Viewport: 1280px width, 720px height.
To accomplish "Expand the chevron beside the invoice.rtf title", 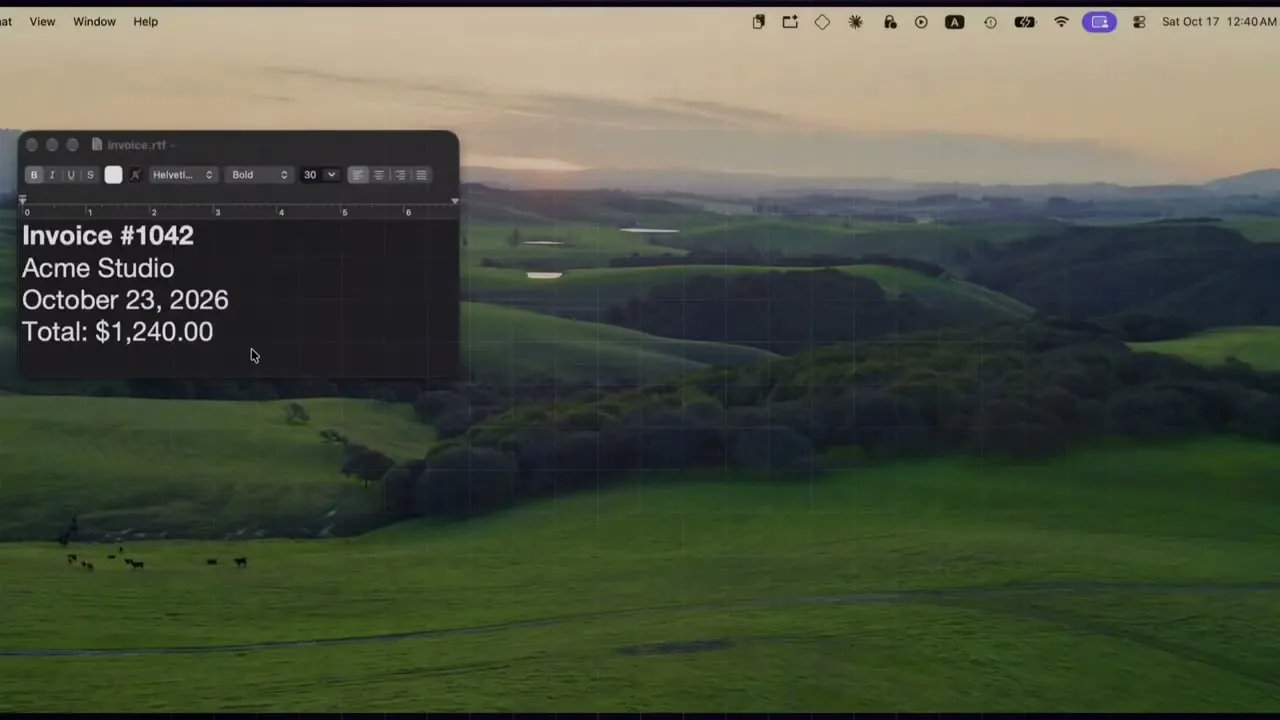I will tap(172, 146).
